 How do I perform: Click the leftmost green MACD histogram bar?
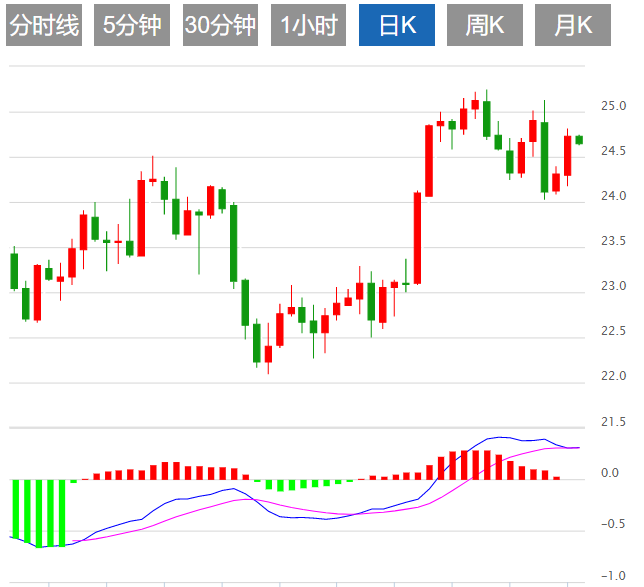point(16,508)
